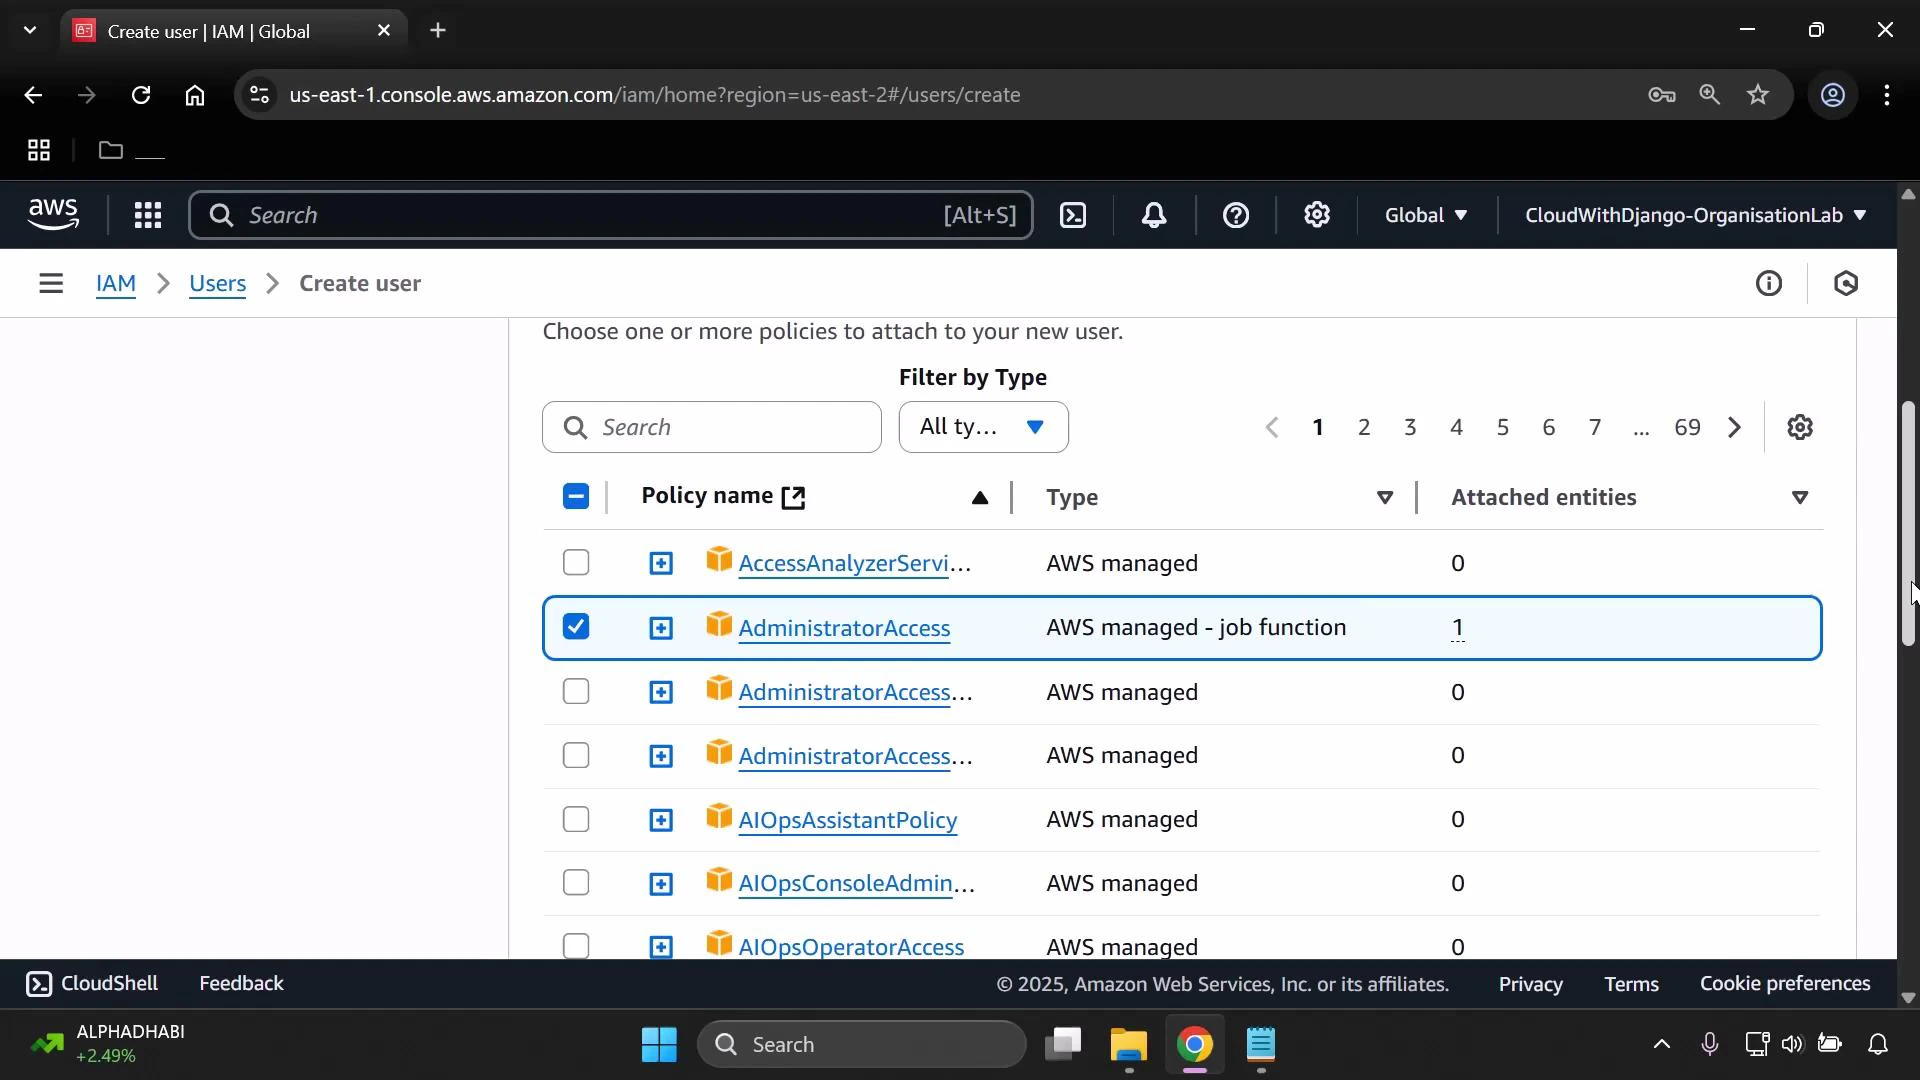This screenshot has width=1920, height=1080.
Task: Check the AIOpsAssistantPolicy checkbox
Action: tap(576, 819)
